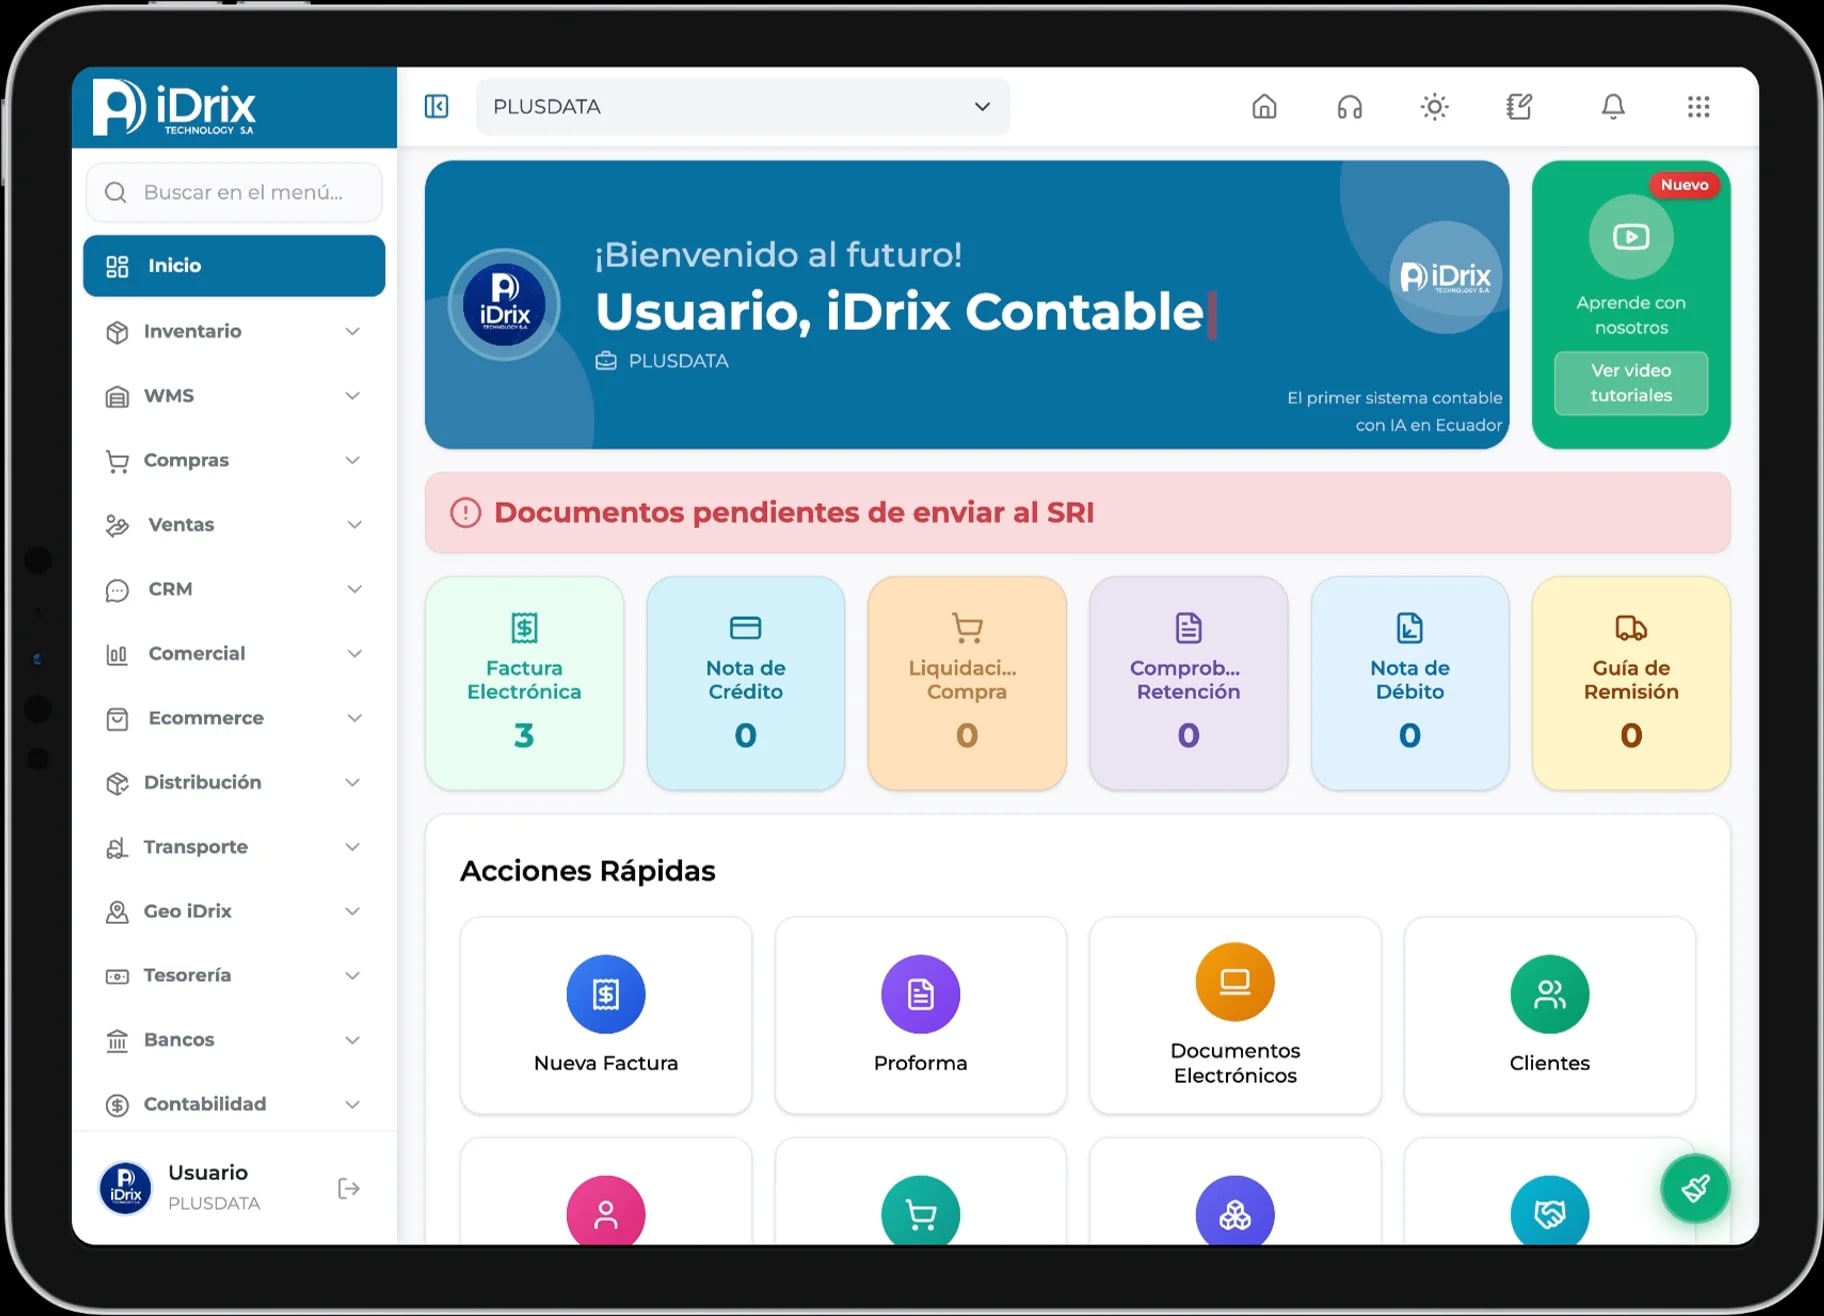Expand the Geo iDrix chevron

pyautogui.click(x=352, y=911)
